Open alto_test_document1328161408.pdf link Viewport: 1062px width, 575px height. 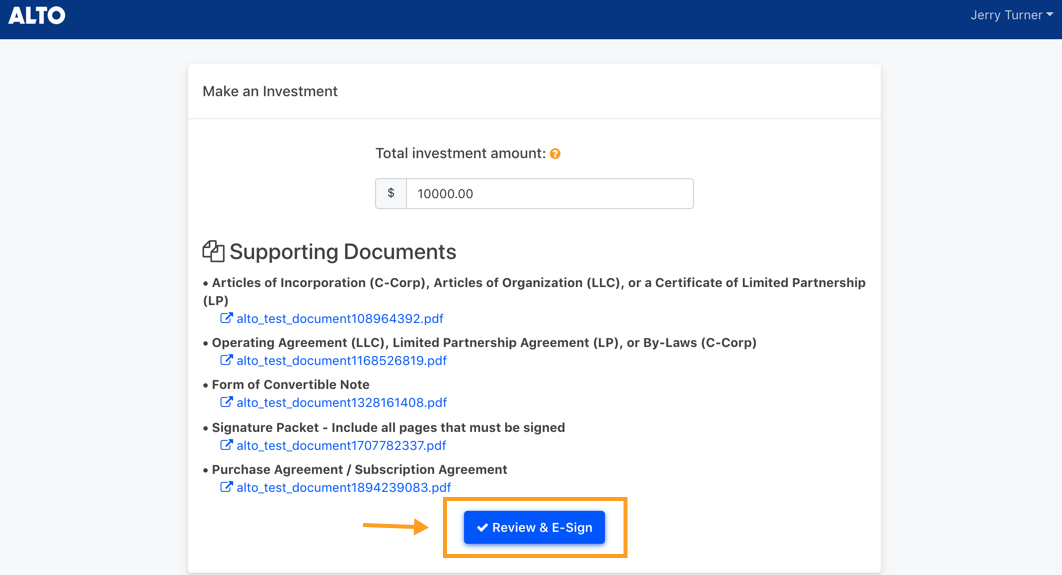pyautogui.click(x=341, y=402)
